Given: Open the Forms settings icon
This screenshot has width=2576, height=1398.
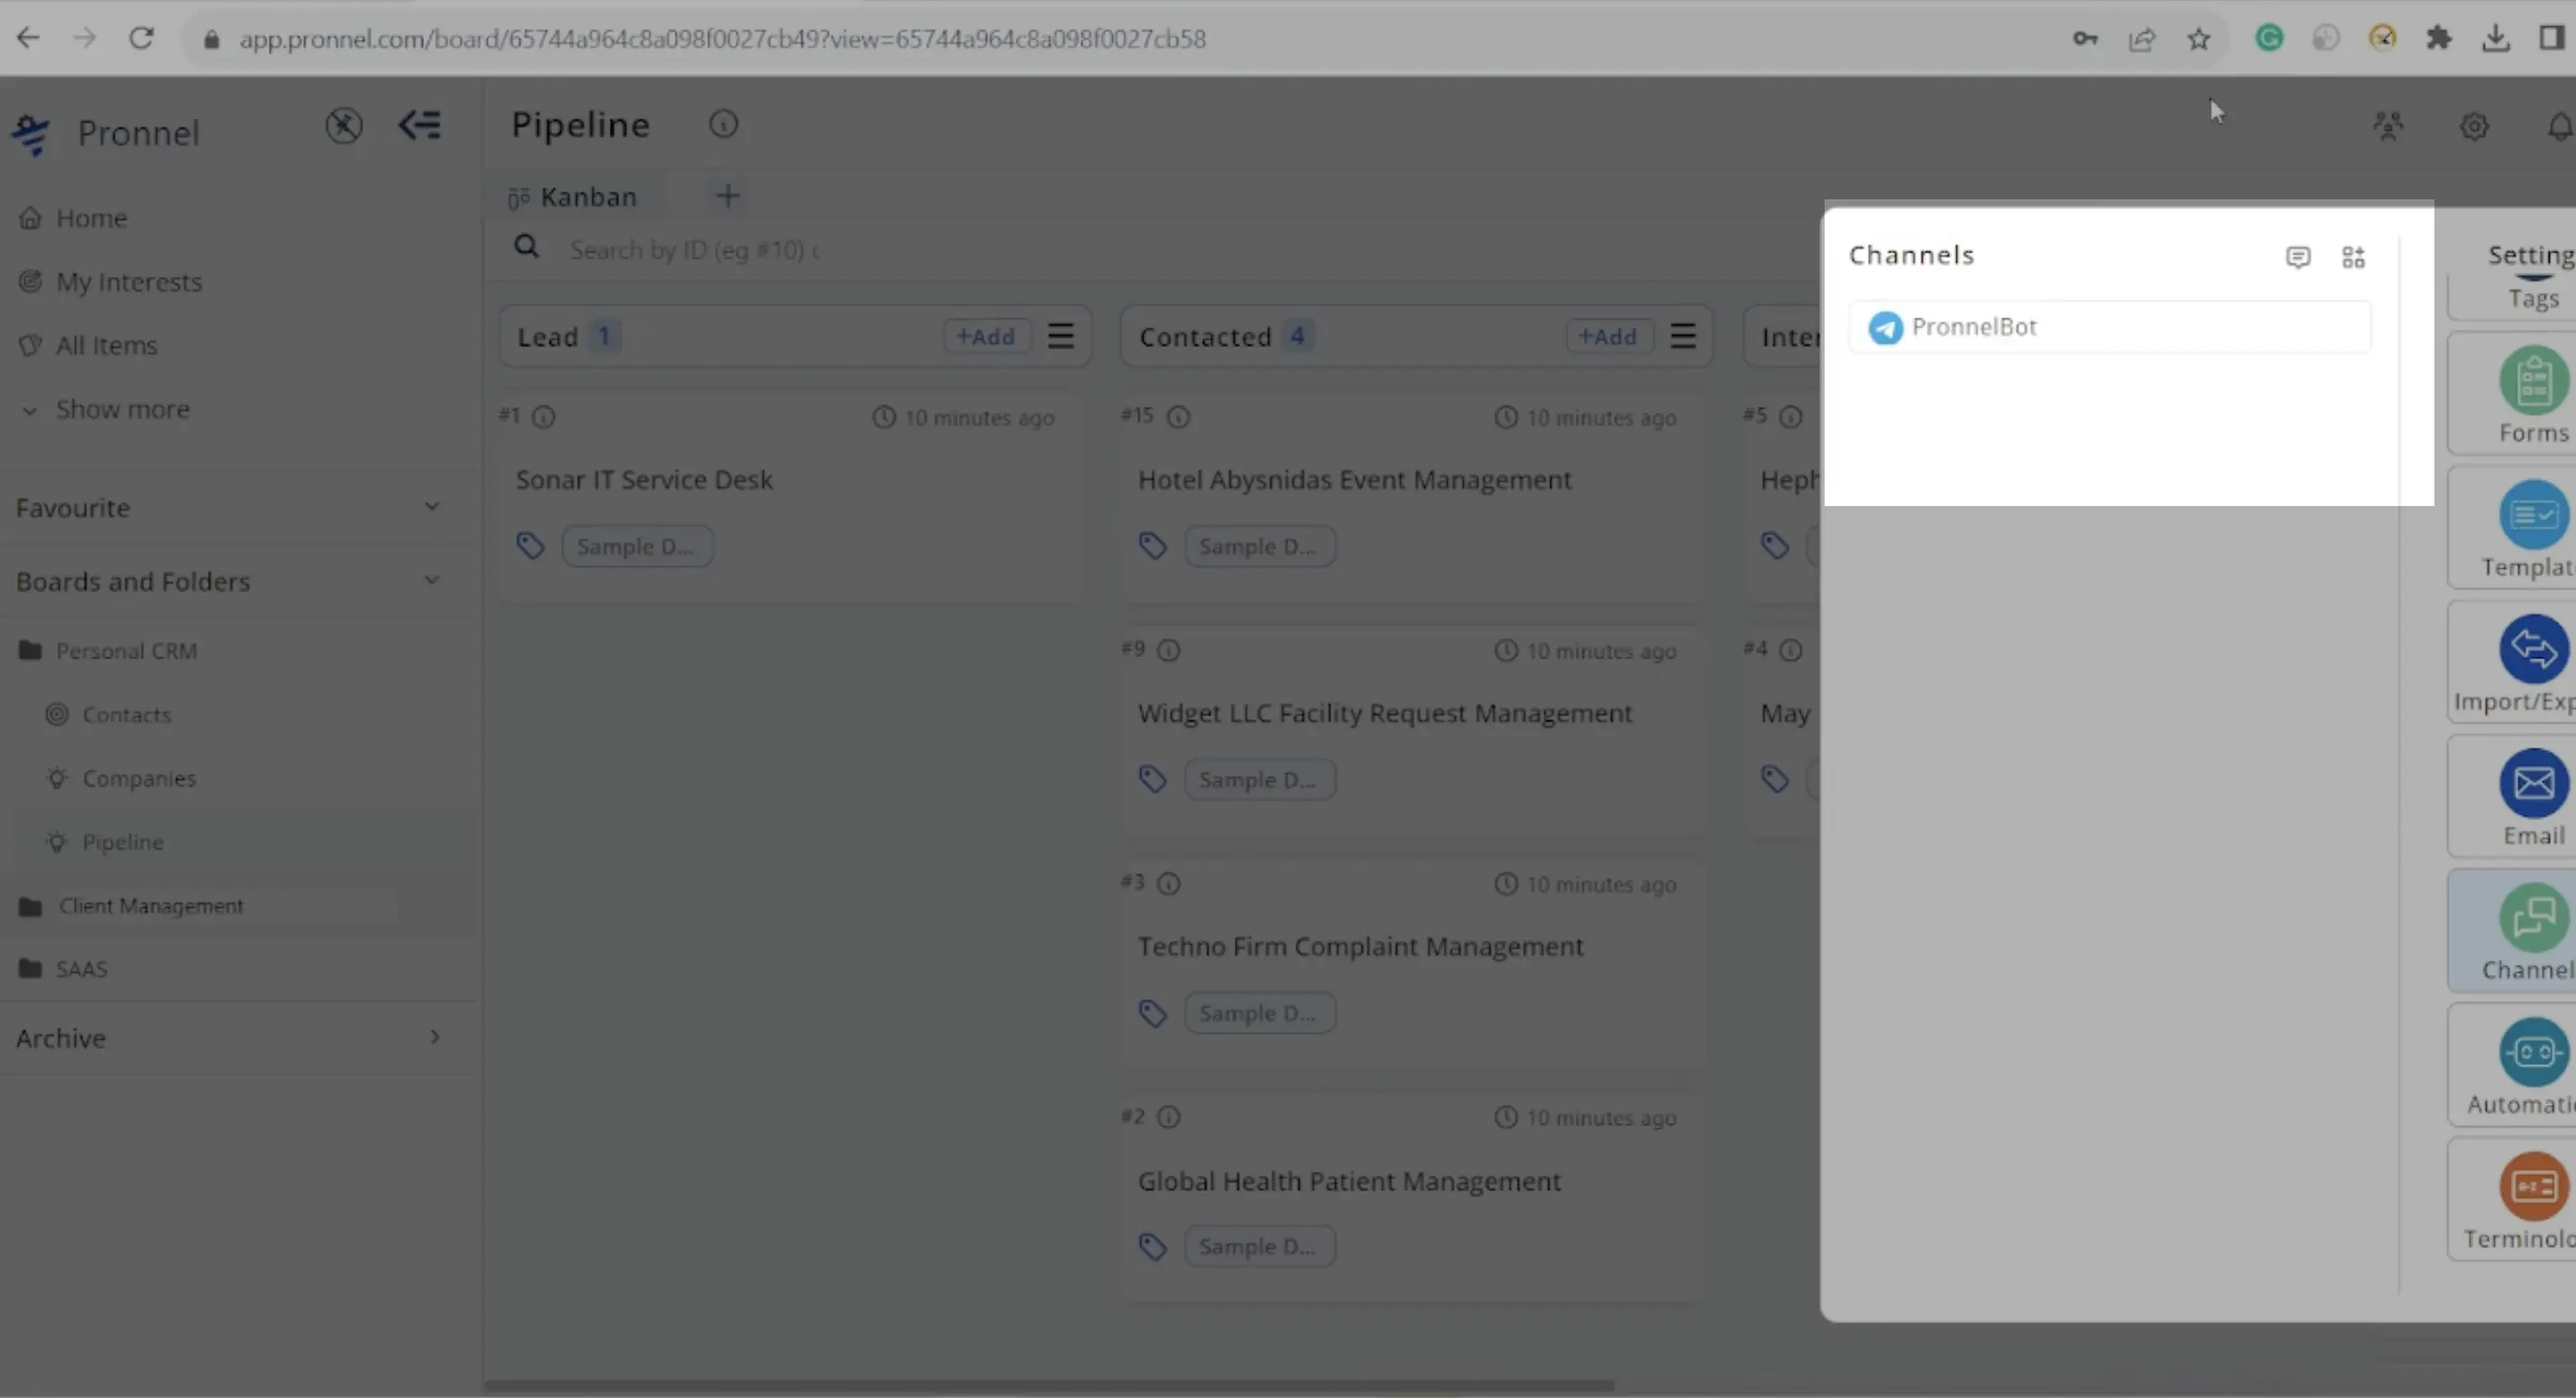Looking at the screenshot, I should pyautogui.click(x=2532, y=381).
